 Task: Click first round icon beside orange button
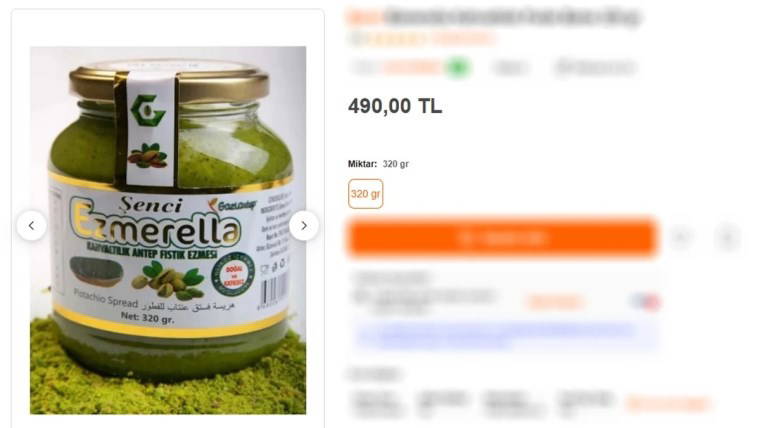click(681, 237)
